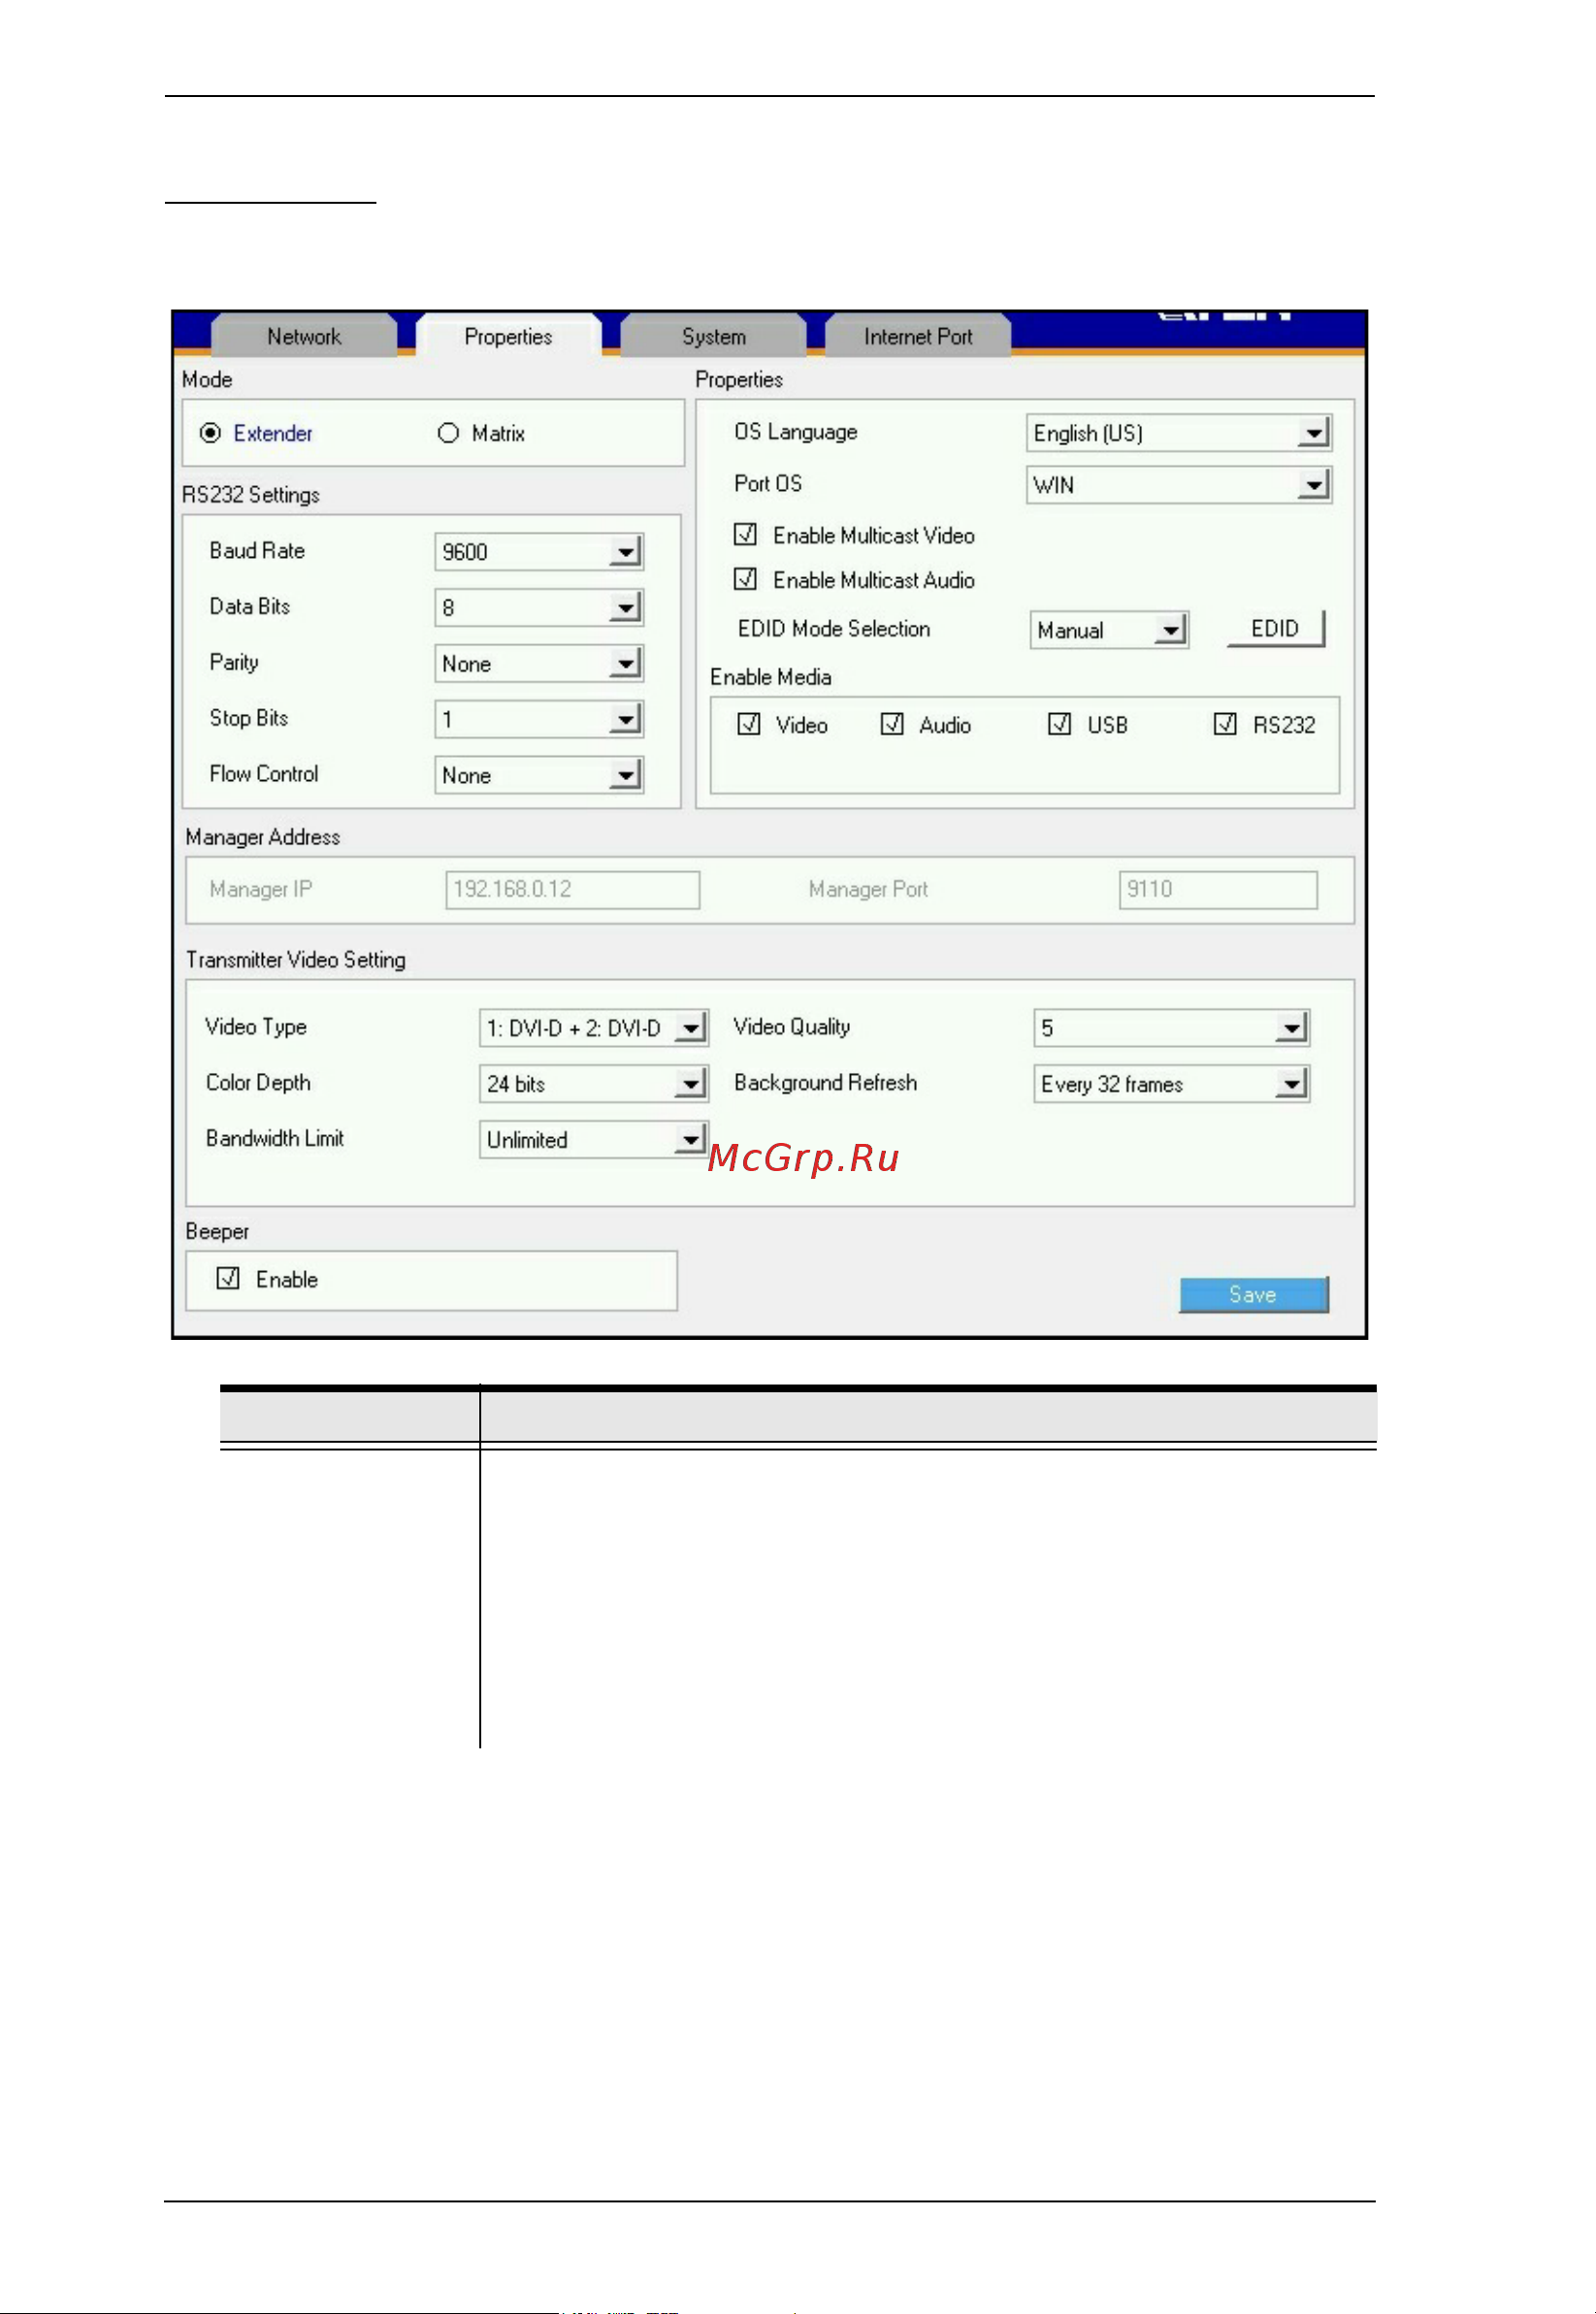
Task: Open the Parity dropdown
Action: point(539,663)
